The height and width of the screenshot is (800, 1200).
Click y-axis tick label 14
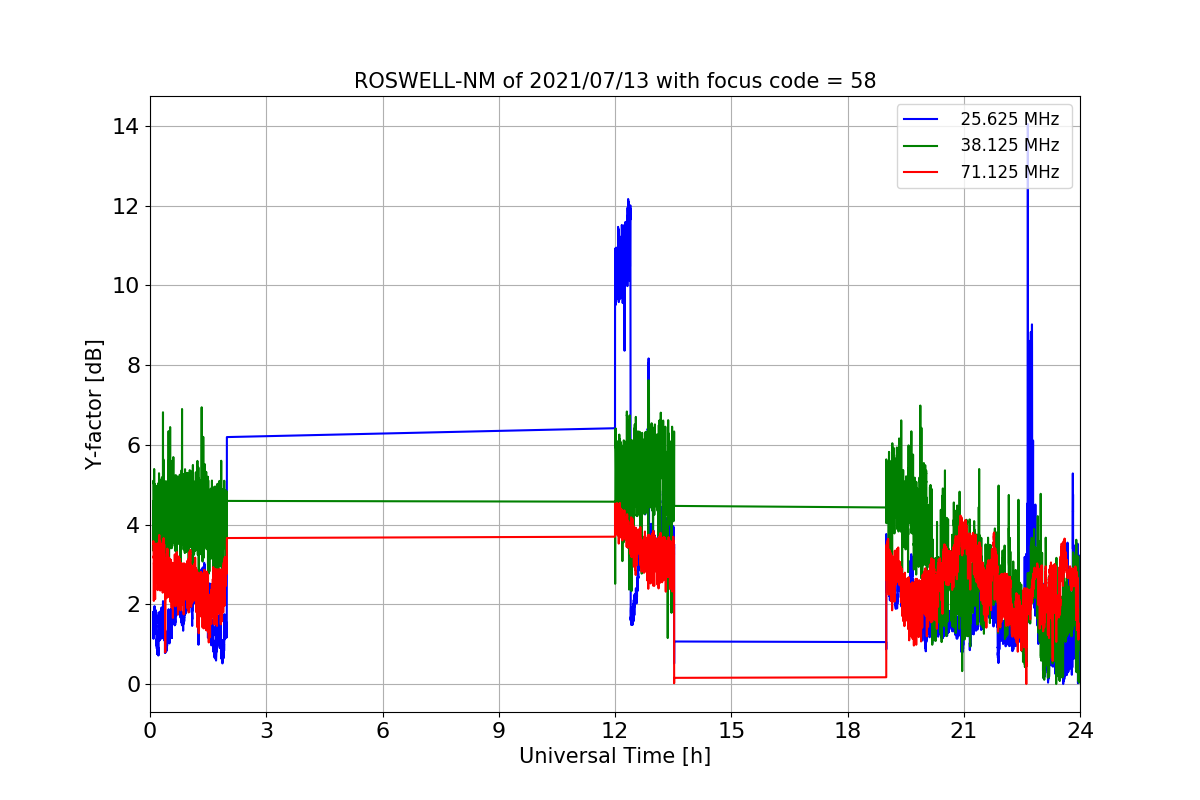point(126,127)
